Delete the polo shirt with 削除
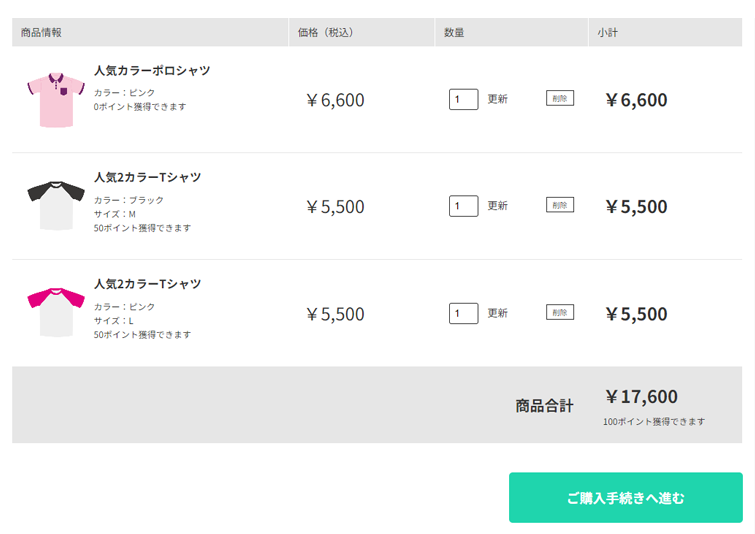The height and width of the screenshot is (534, 755). click(560, 98)
